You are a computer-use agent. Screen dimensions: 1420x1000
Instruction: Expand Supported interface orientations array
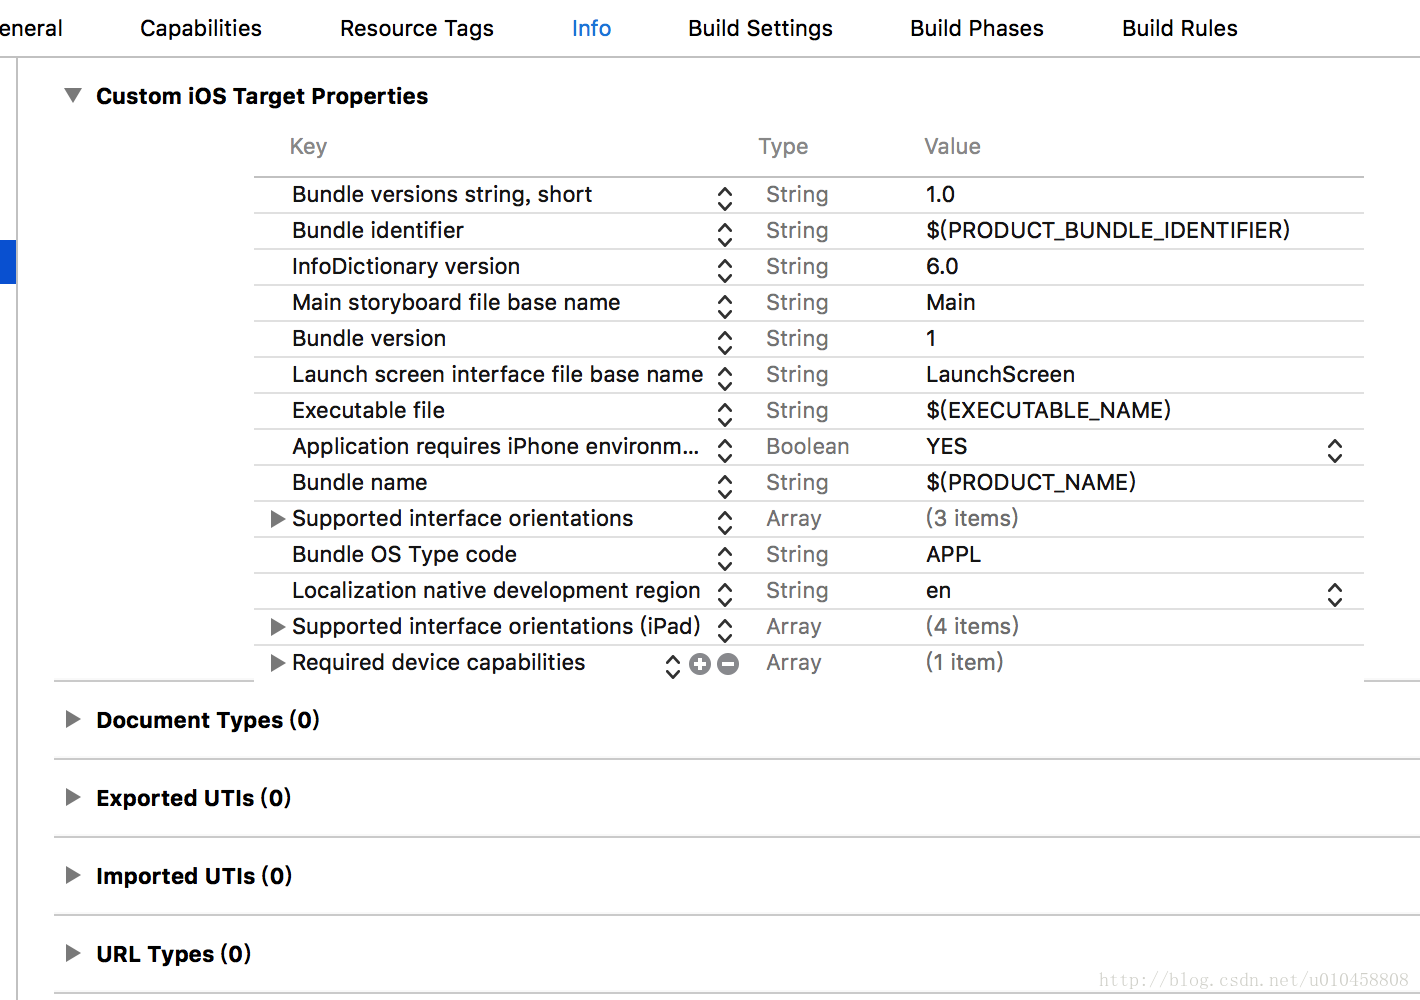pyautogui.click(x=278, y=519)
